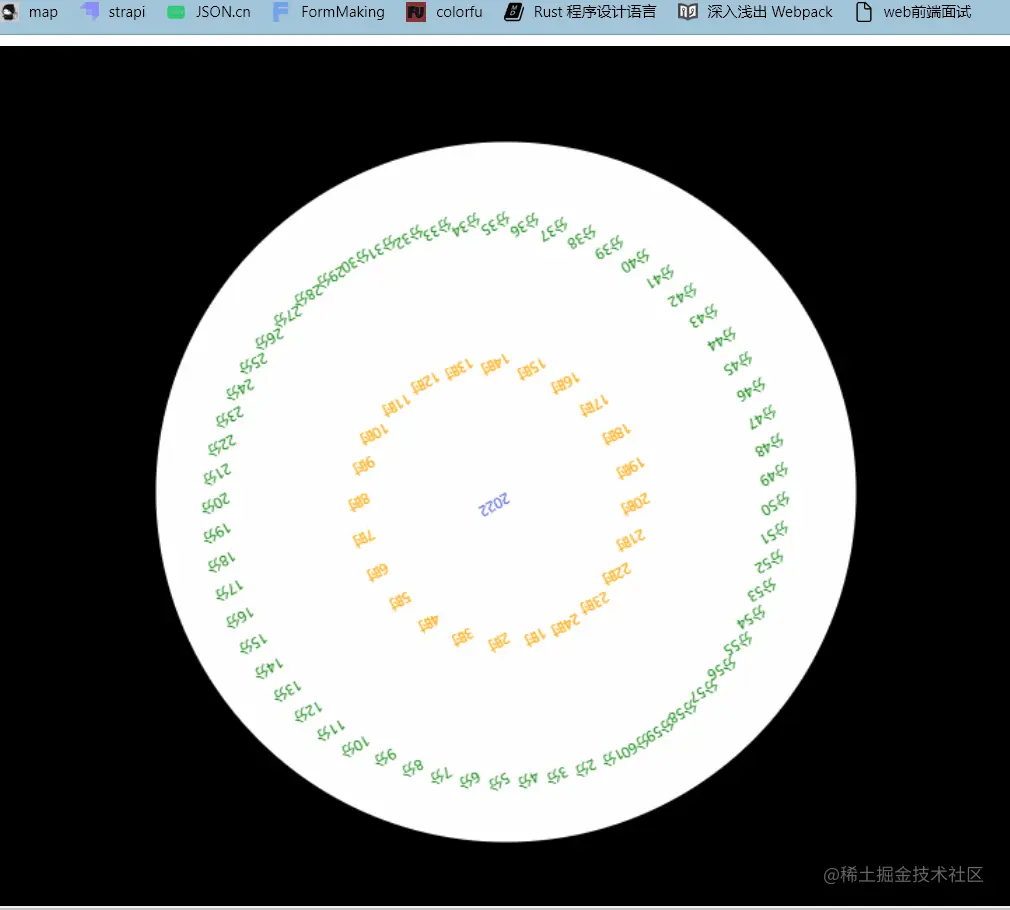Open the FormMaking bookmark
The image size is (1010, 910).
tap(341, 12)
